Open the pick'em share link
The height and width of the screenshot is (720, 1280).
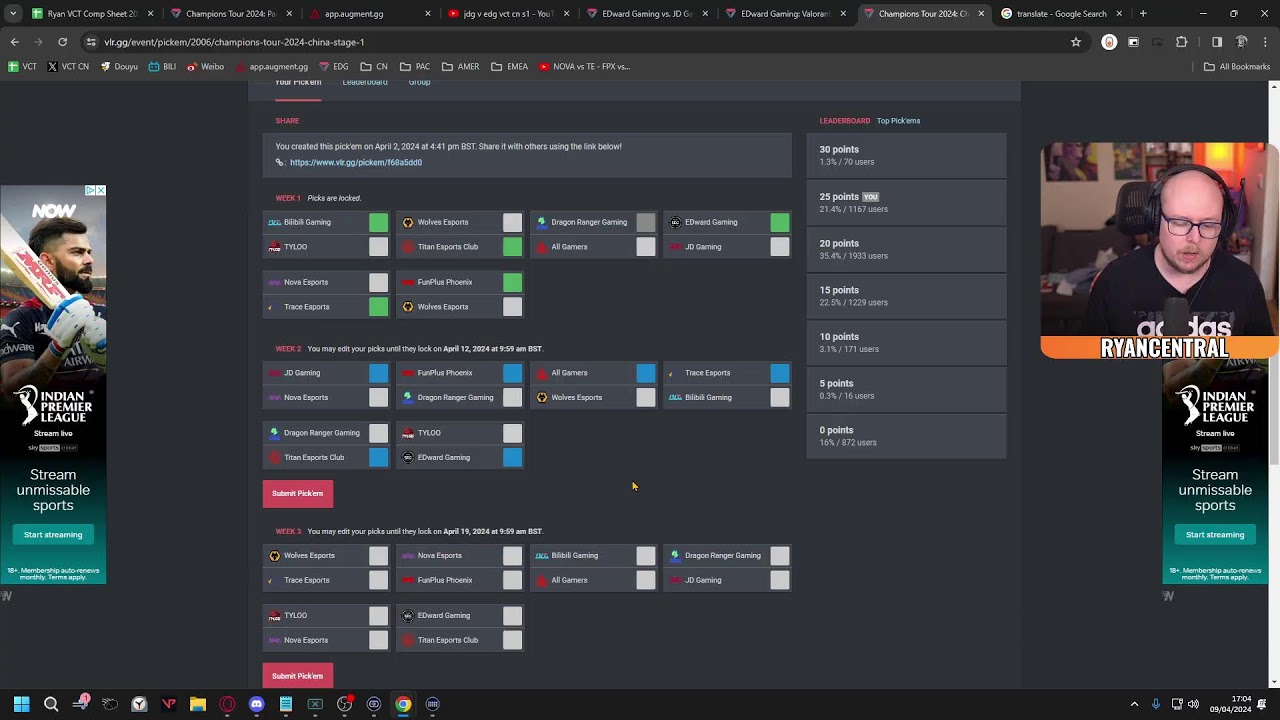click(x=356, y=162)
